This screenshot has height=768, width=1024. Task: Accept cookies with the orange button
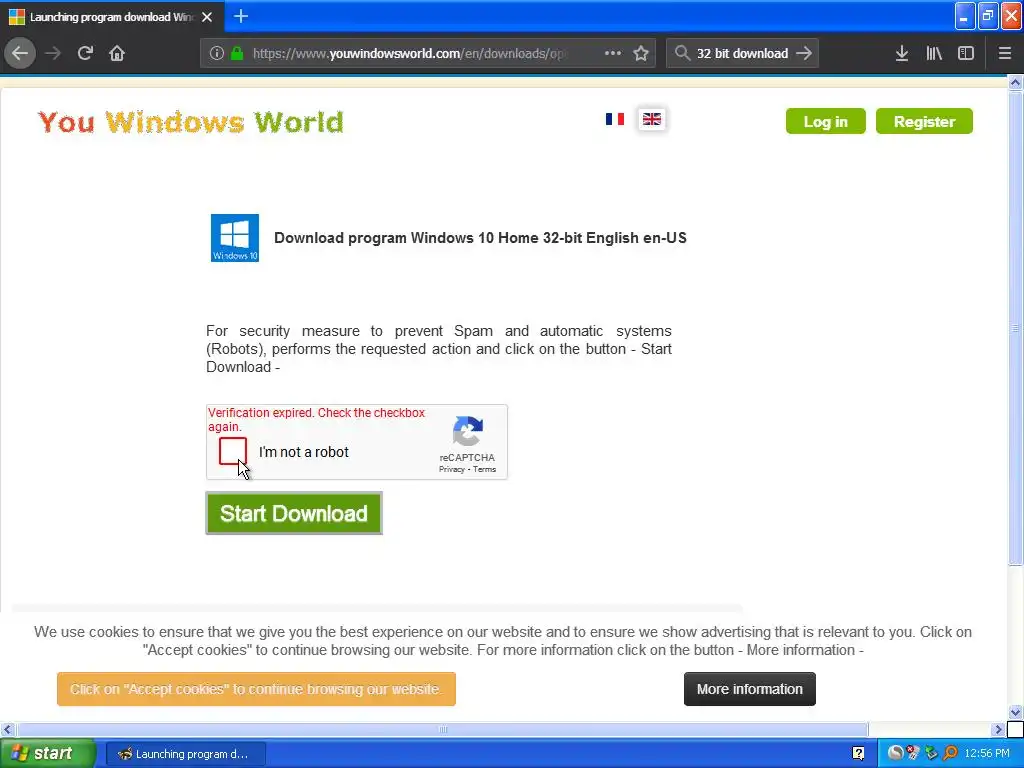coord(256,689)
